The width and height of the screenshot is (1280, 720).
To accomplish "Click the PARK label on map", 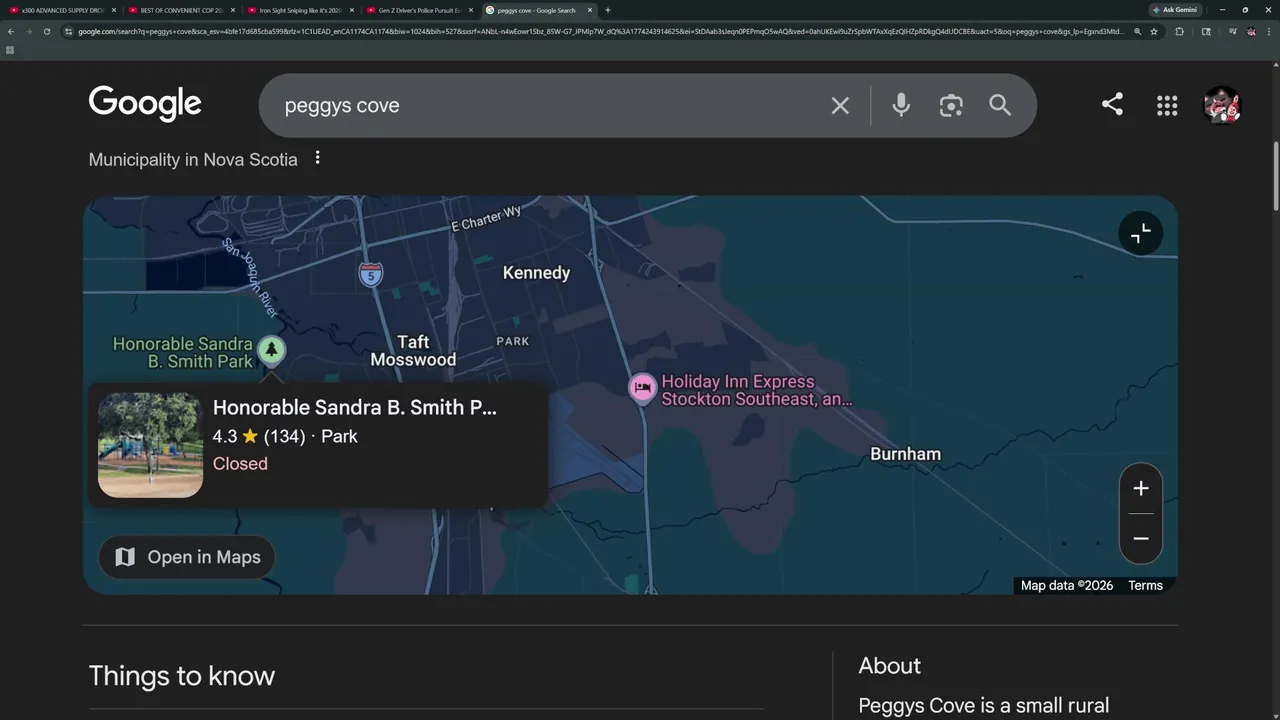I will [513, 341].
